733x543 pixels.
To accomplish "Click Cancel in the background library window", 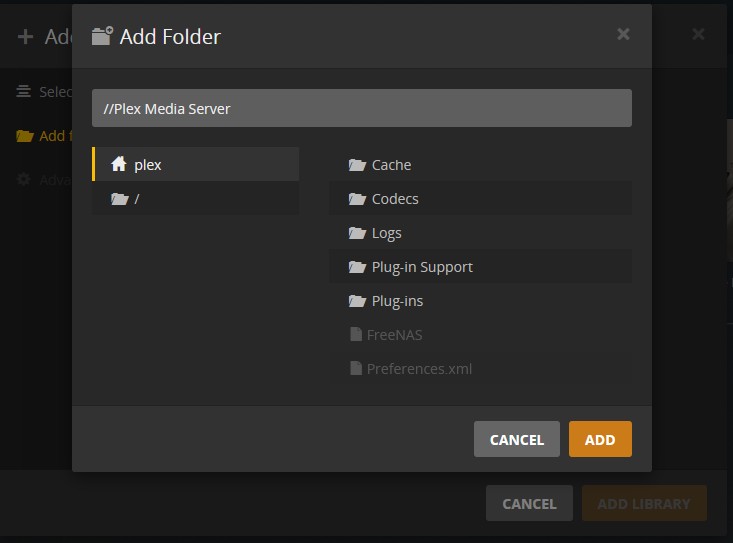I will coord(529,503).
